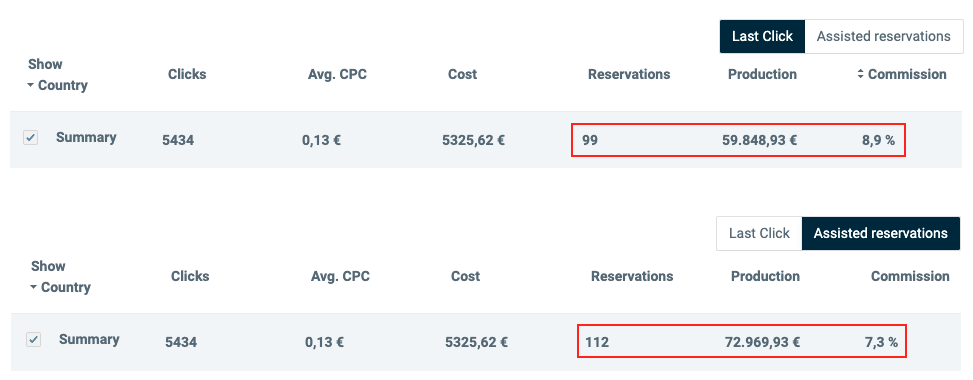Viewport: 973px width, 380px height.
Task: Click Reservations header in bottom table
Action: [632, 276]
